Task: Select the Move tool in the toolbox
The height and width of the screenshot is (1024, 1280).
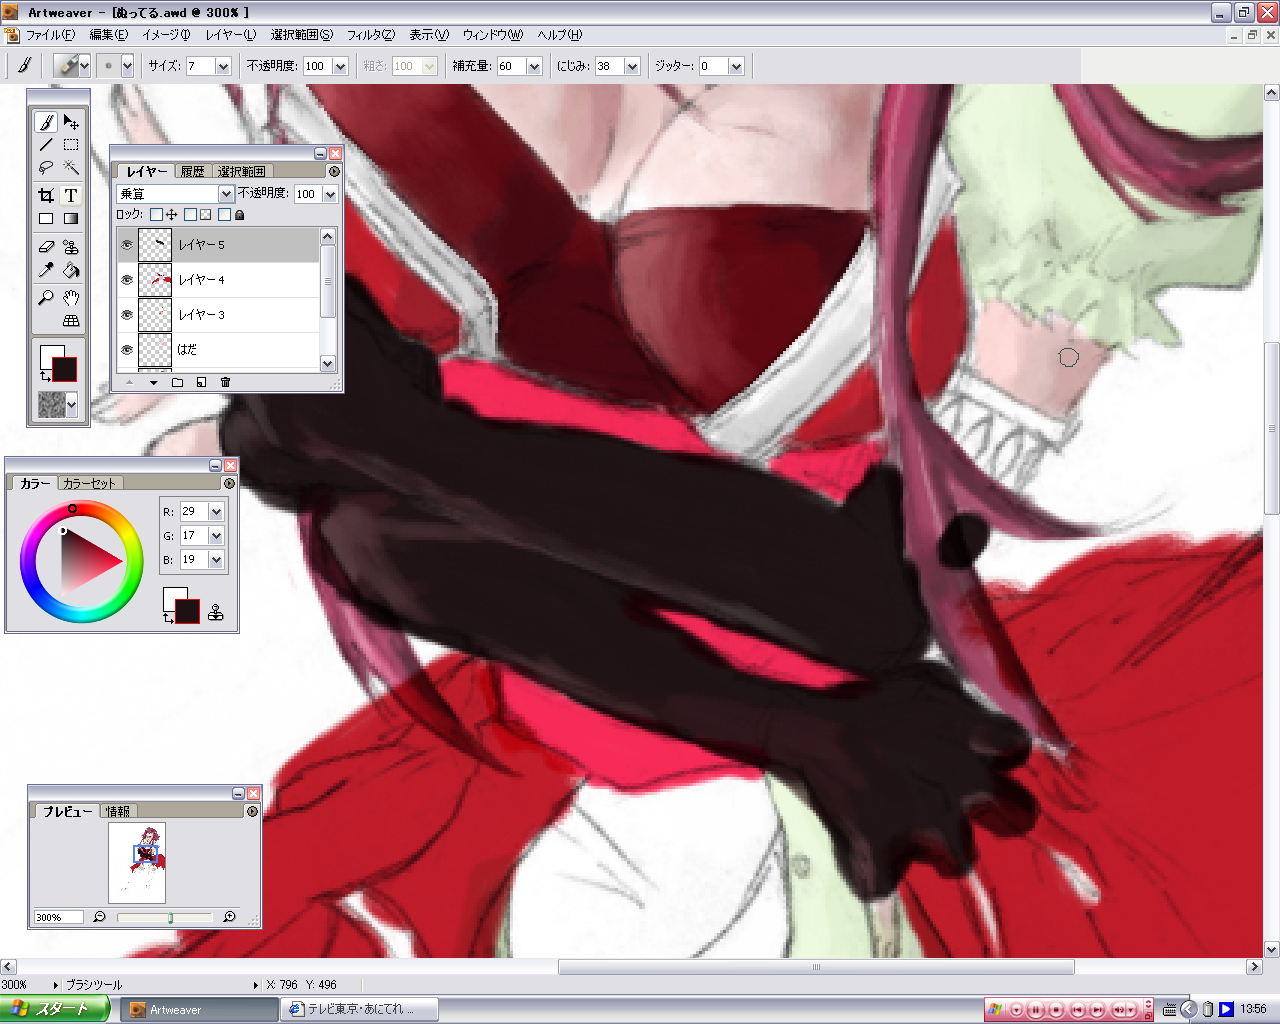Action: [x=71, y=122]
